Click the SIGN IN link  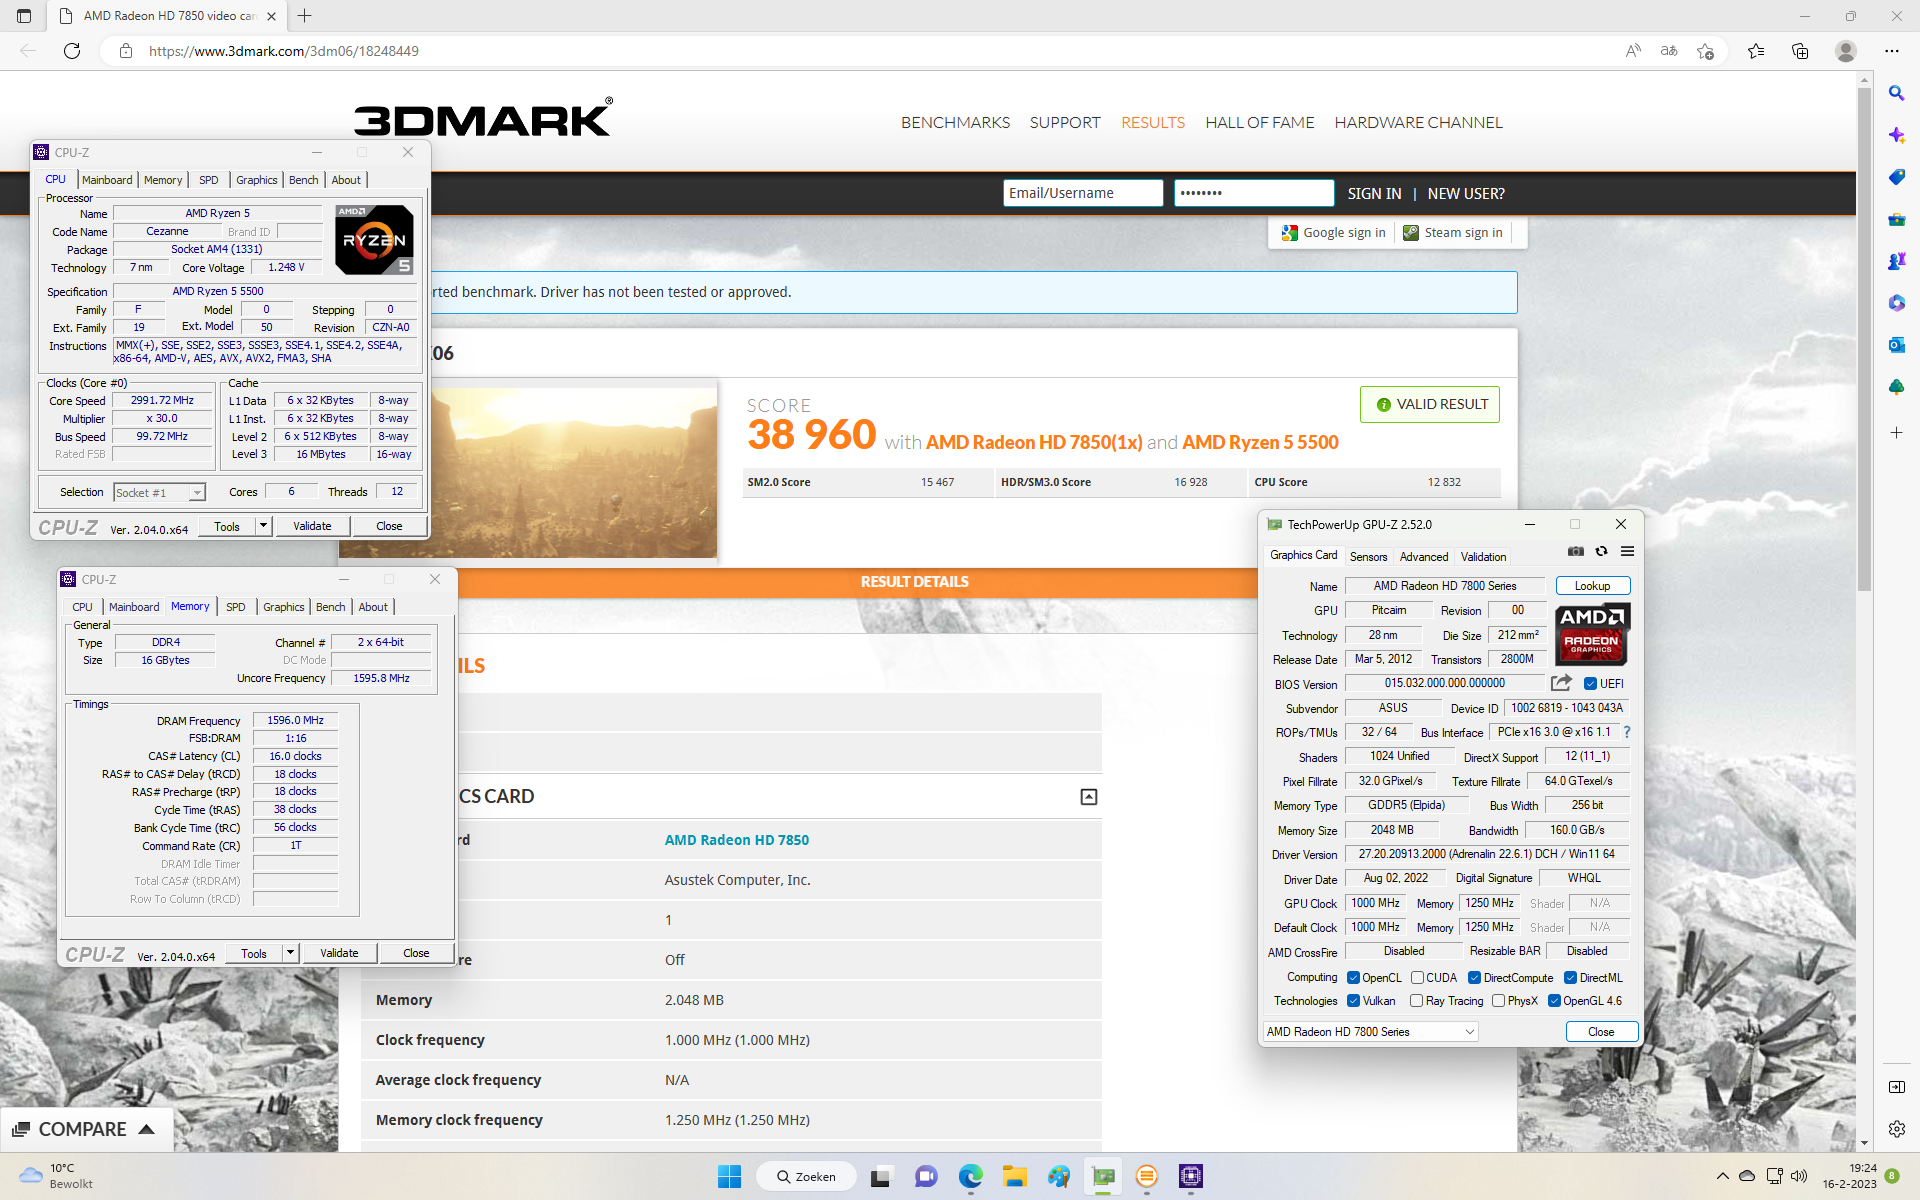(1374, 194)
